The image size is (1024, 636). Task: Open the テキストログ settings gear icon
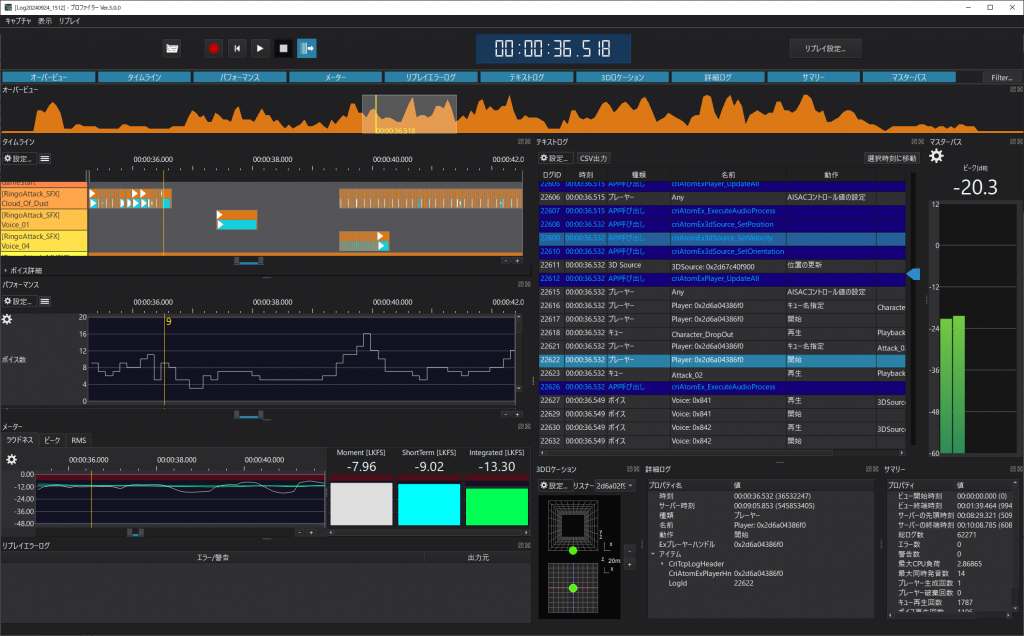coord(545,157)
